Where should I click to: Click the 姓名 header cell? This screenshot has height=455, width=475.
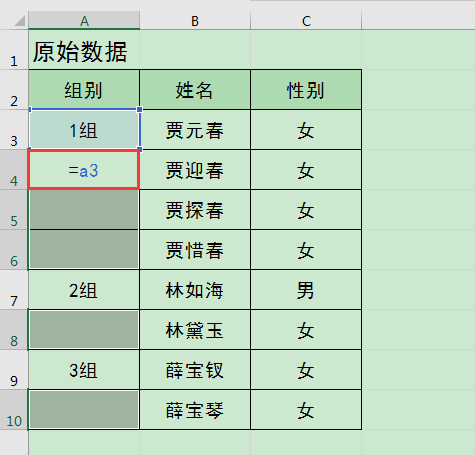[x=195, y=90]
